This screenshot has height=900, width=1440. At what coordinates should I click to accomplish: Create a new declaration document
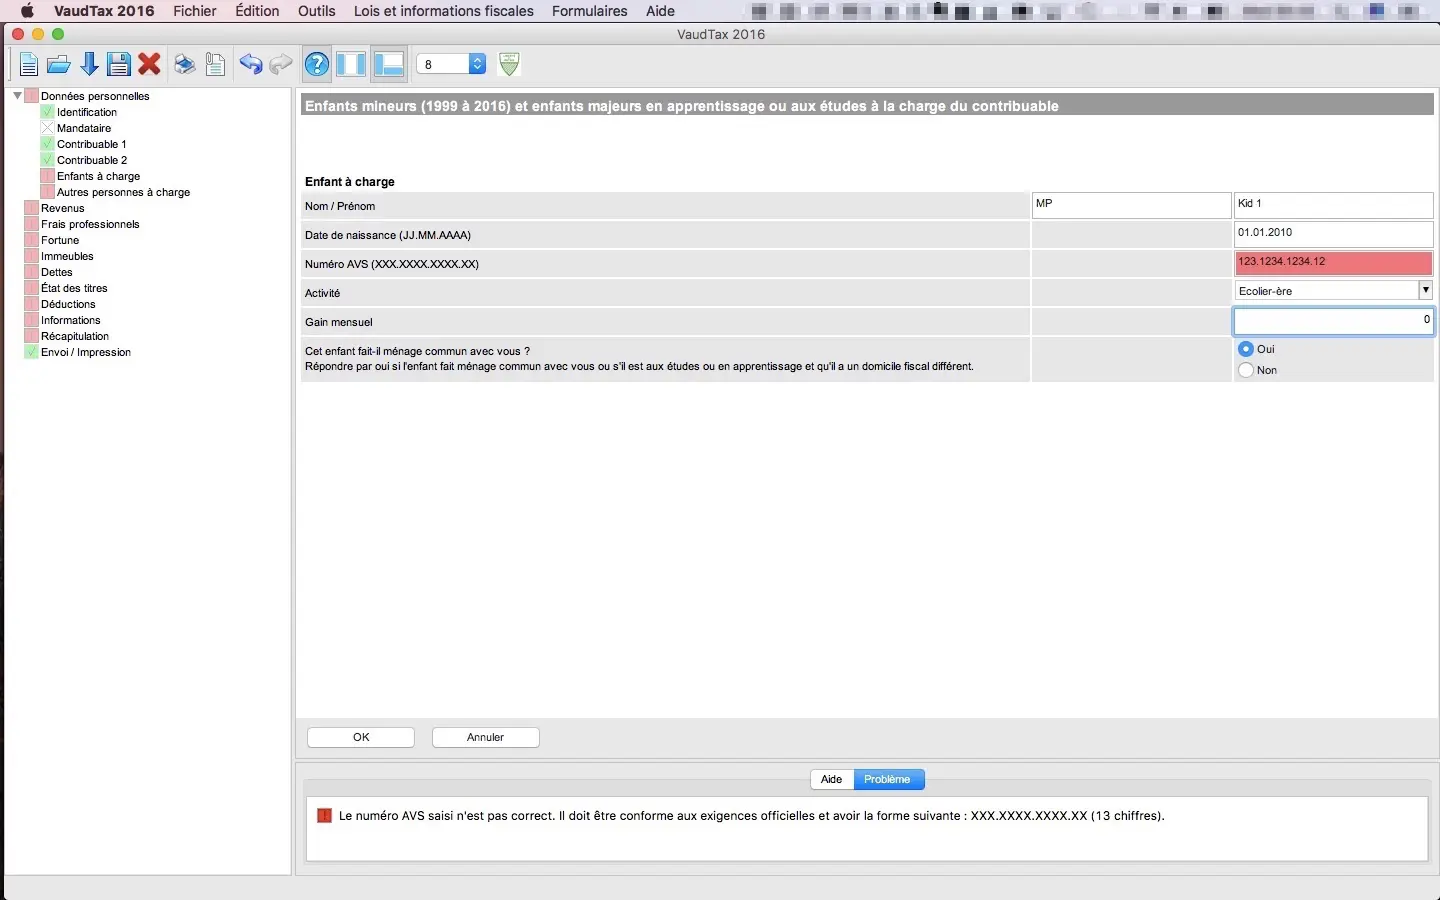[29, 65]
